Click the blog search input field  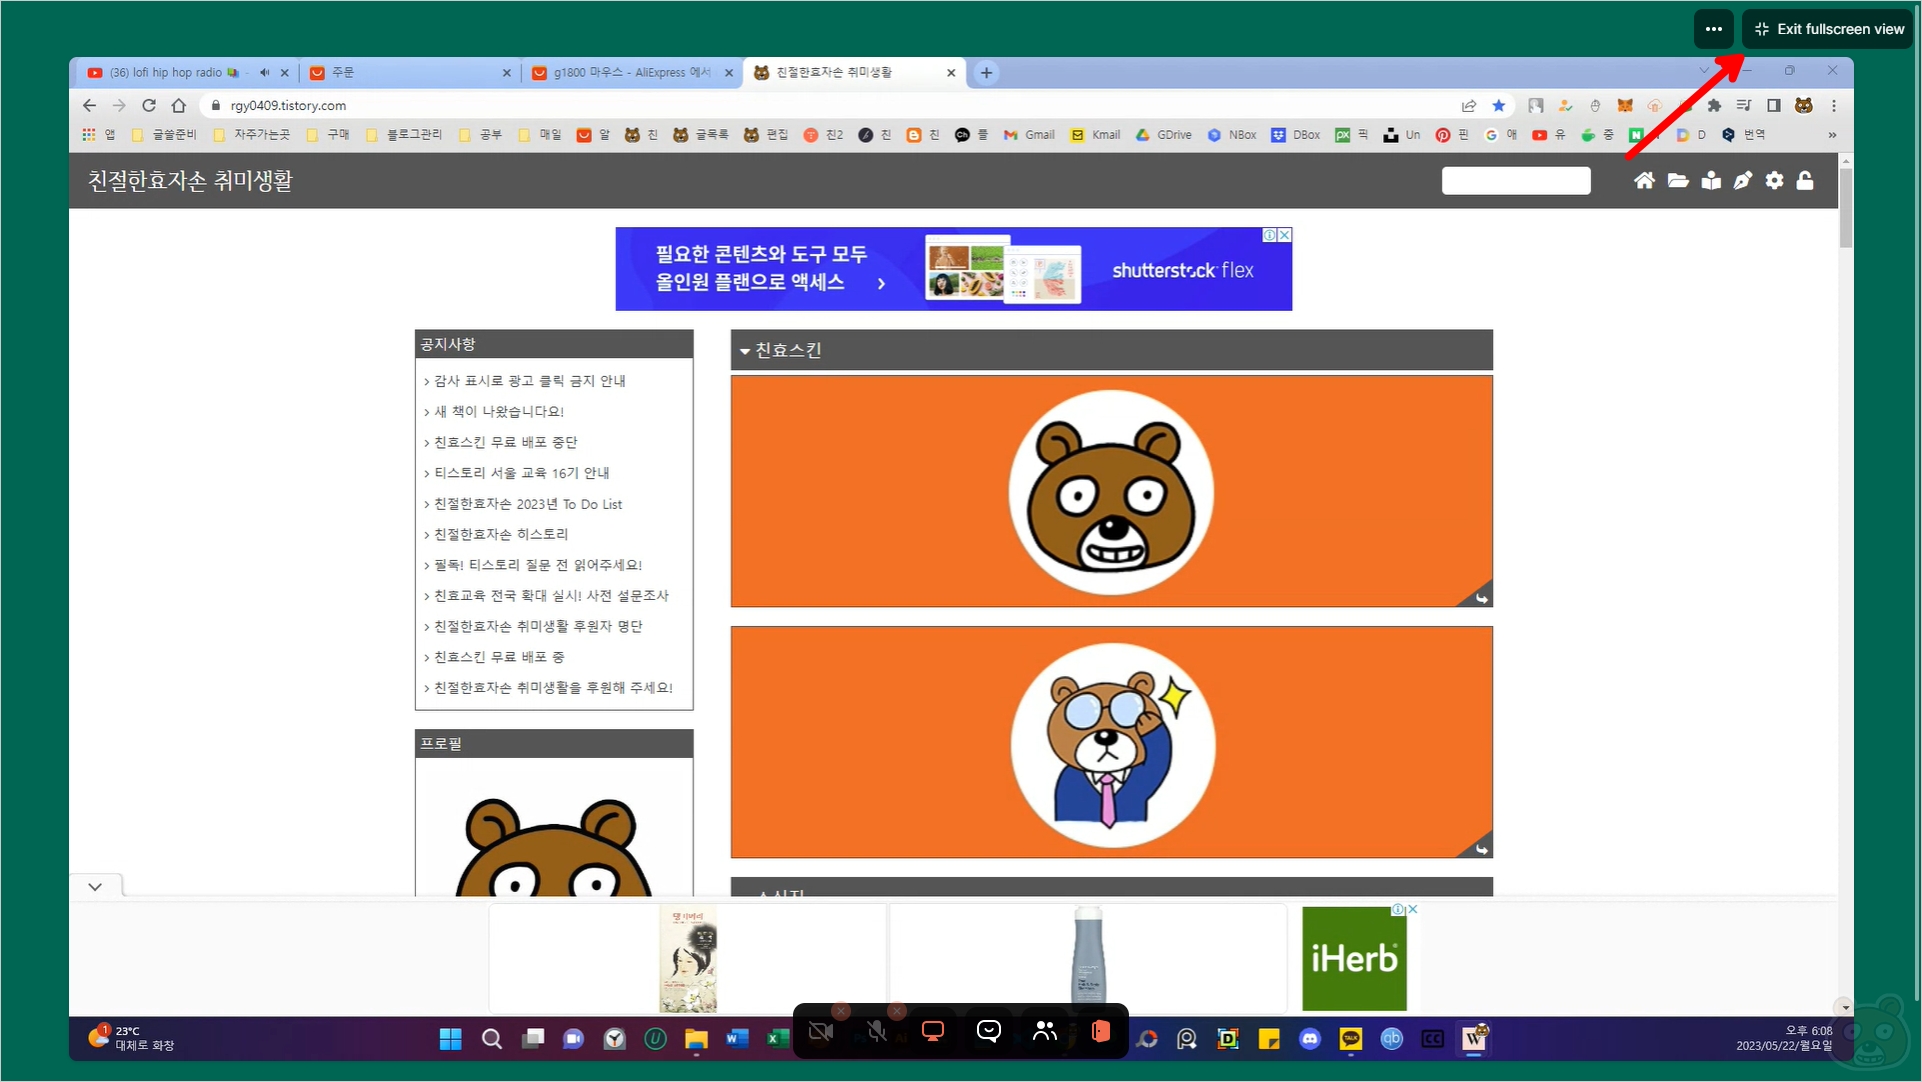coord(1515,181)
